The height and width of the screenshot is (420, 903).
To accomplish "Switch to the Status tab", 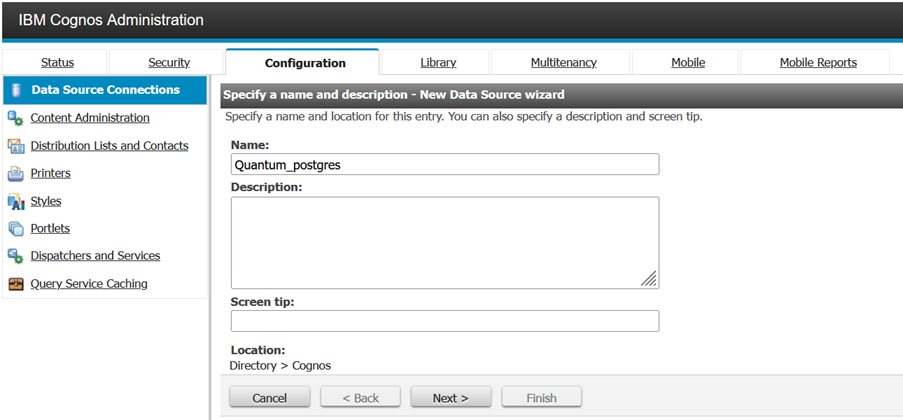I will click(x=57, y=62).
